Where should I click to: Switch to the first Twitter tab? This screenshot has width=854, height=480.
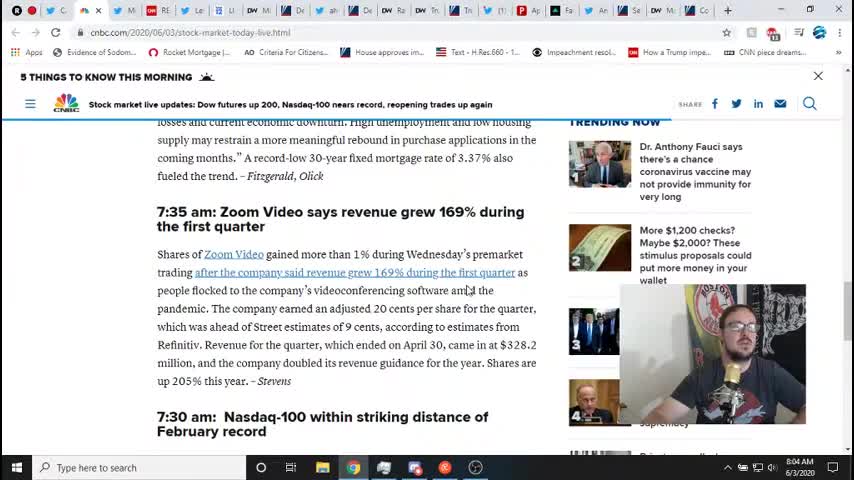tap(56, 10)
